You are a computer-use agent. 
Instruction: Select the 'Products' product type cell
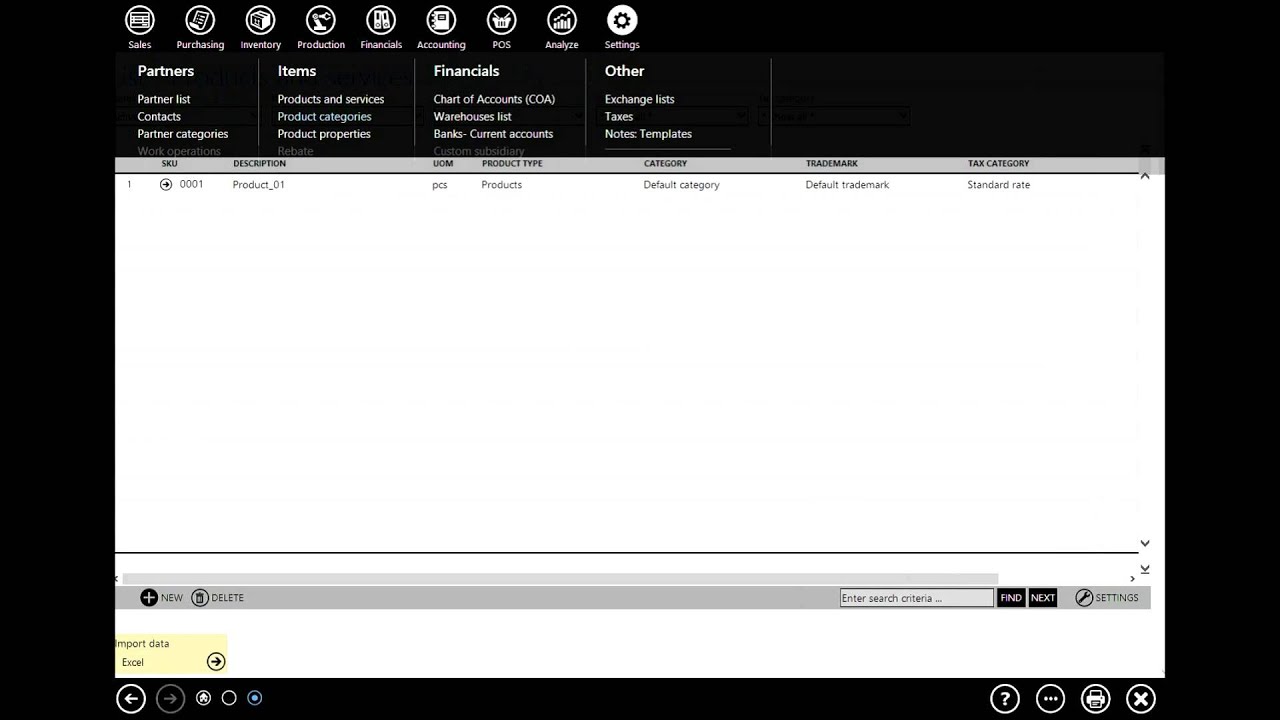point(502,185)
